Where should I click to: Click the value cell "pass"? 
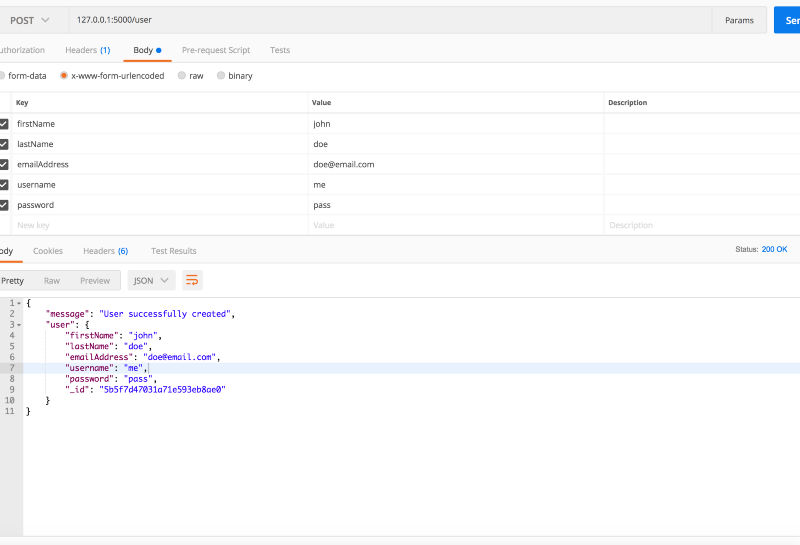(456, 205)
